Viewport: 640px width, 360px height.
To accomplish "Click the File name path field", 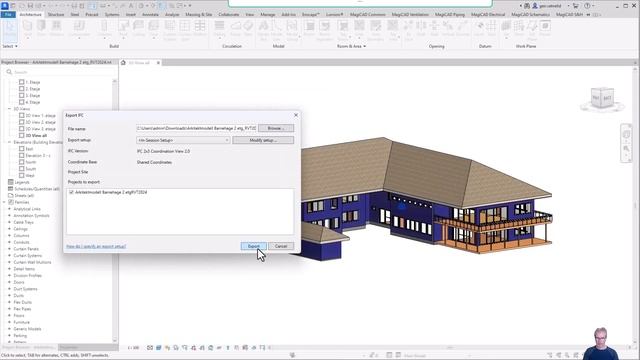I will coord(196,128).
